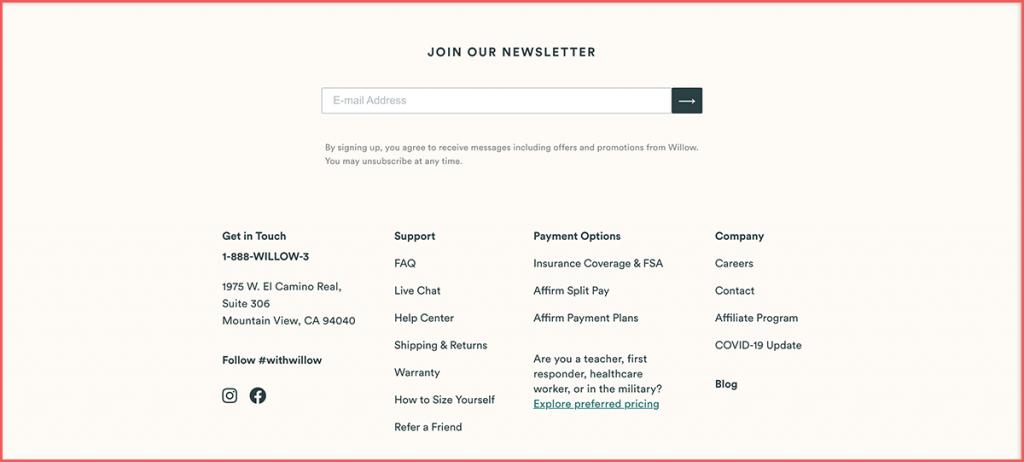Read the COVID-19 Update
1024x462 pixels.
coord(758,345)
